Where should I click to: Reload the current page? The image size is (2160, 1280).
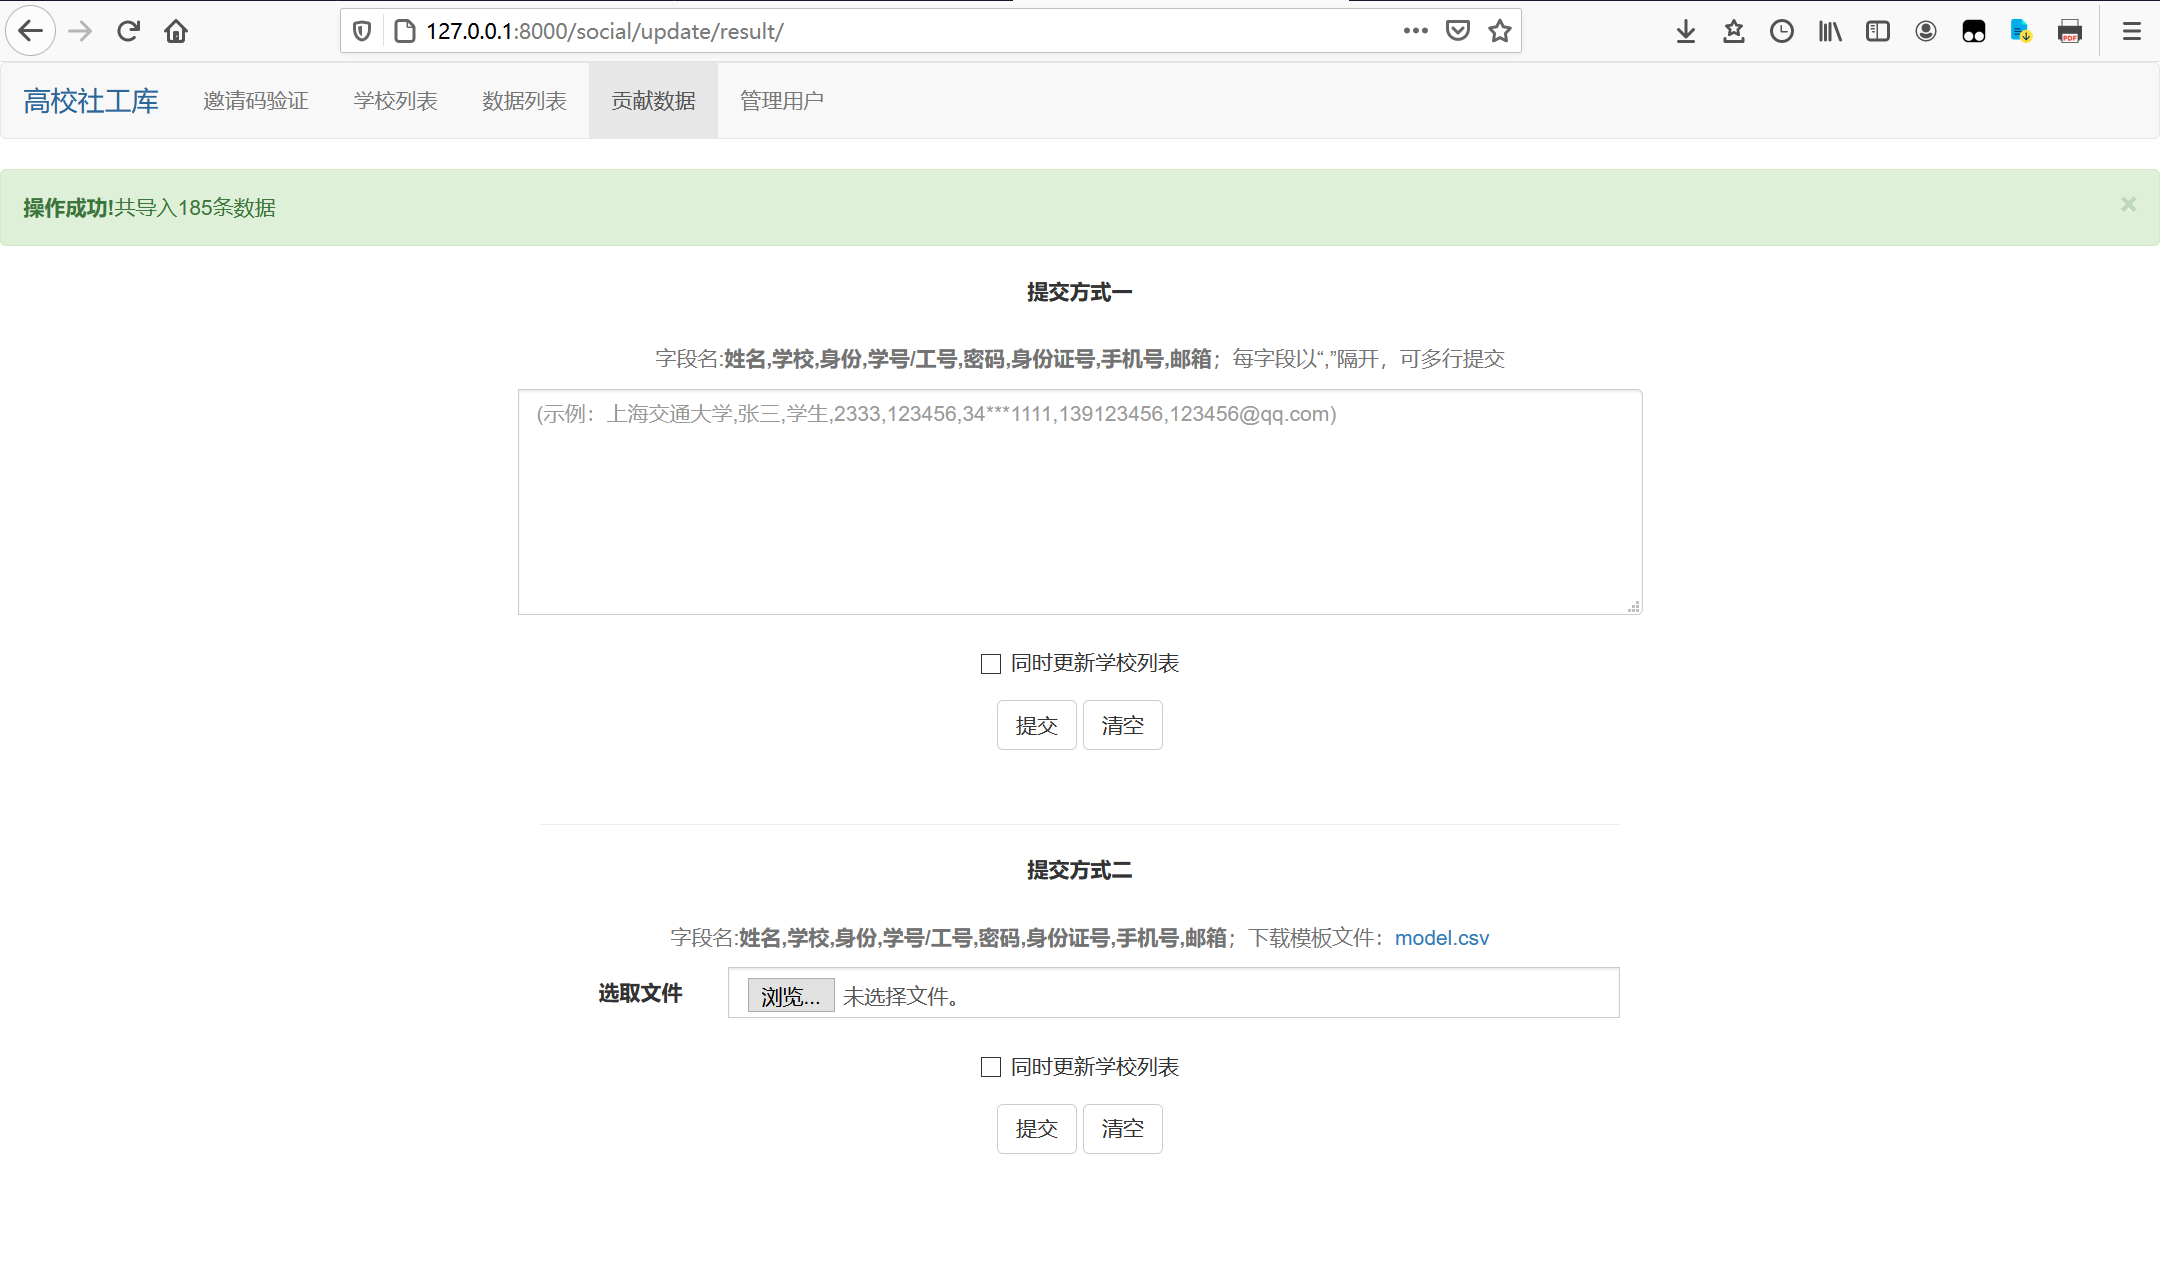pos(128,31)
